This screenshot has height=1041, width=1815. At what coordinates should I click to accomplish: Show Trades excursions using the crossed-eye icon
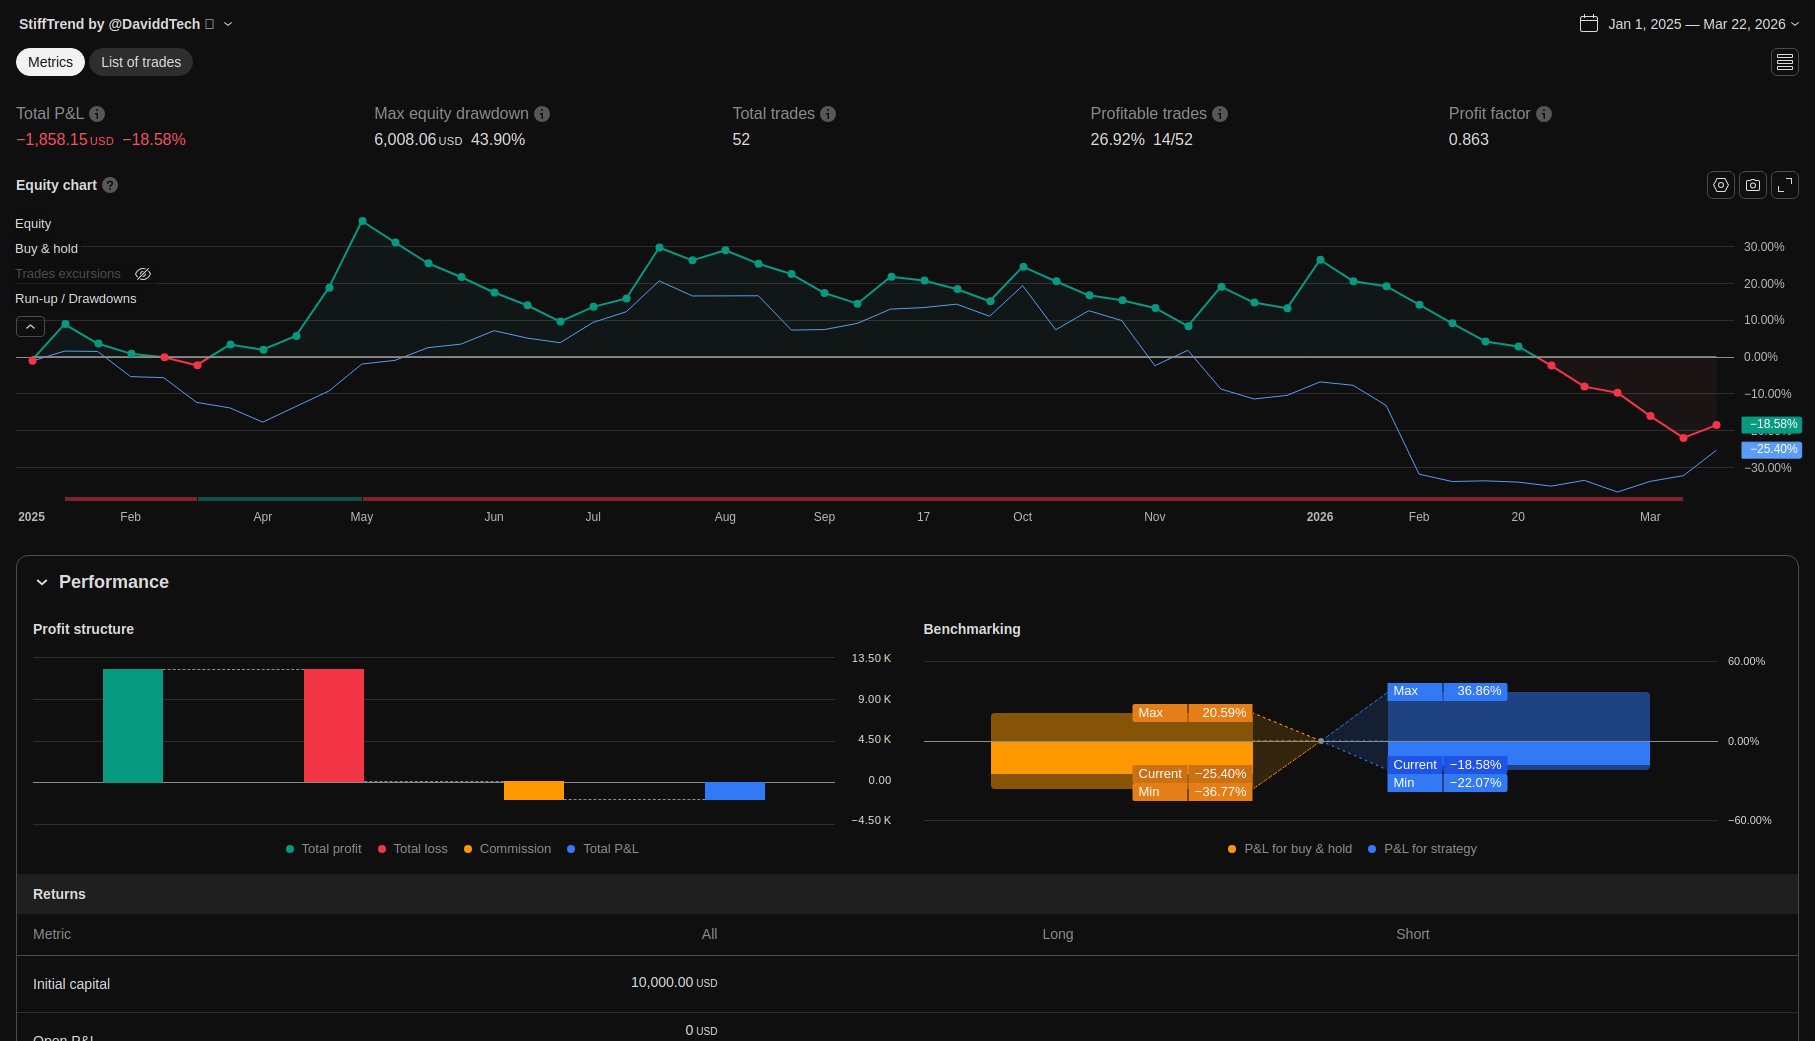143,274
